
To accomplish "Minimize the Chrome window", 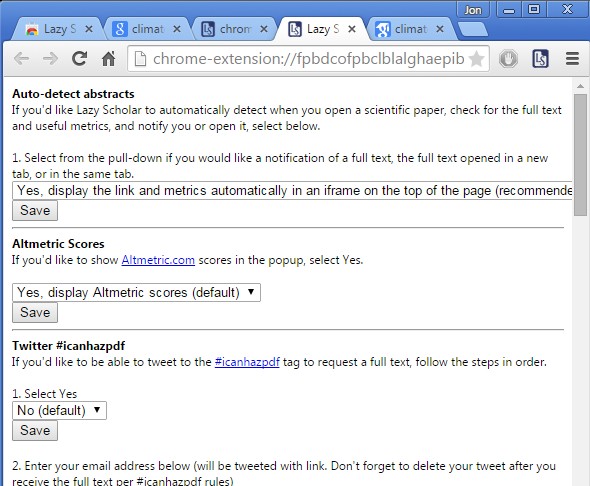I will (x=509, y=10).
